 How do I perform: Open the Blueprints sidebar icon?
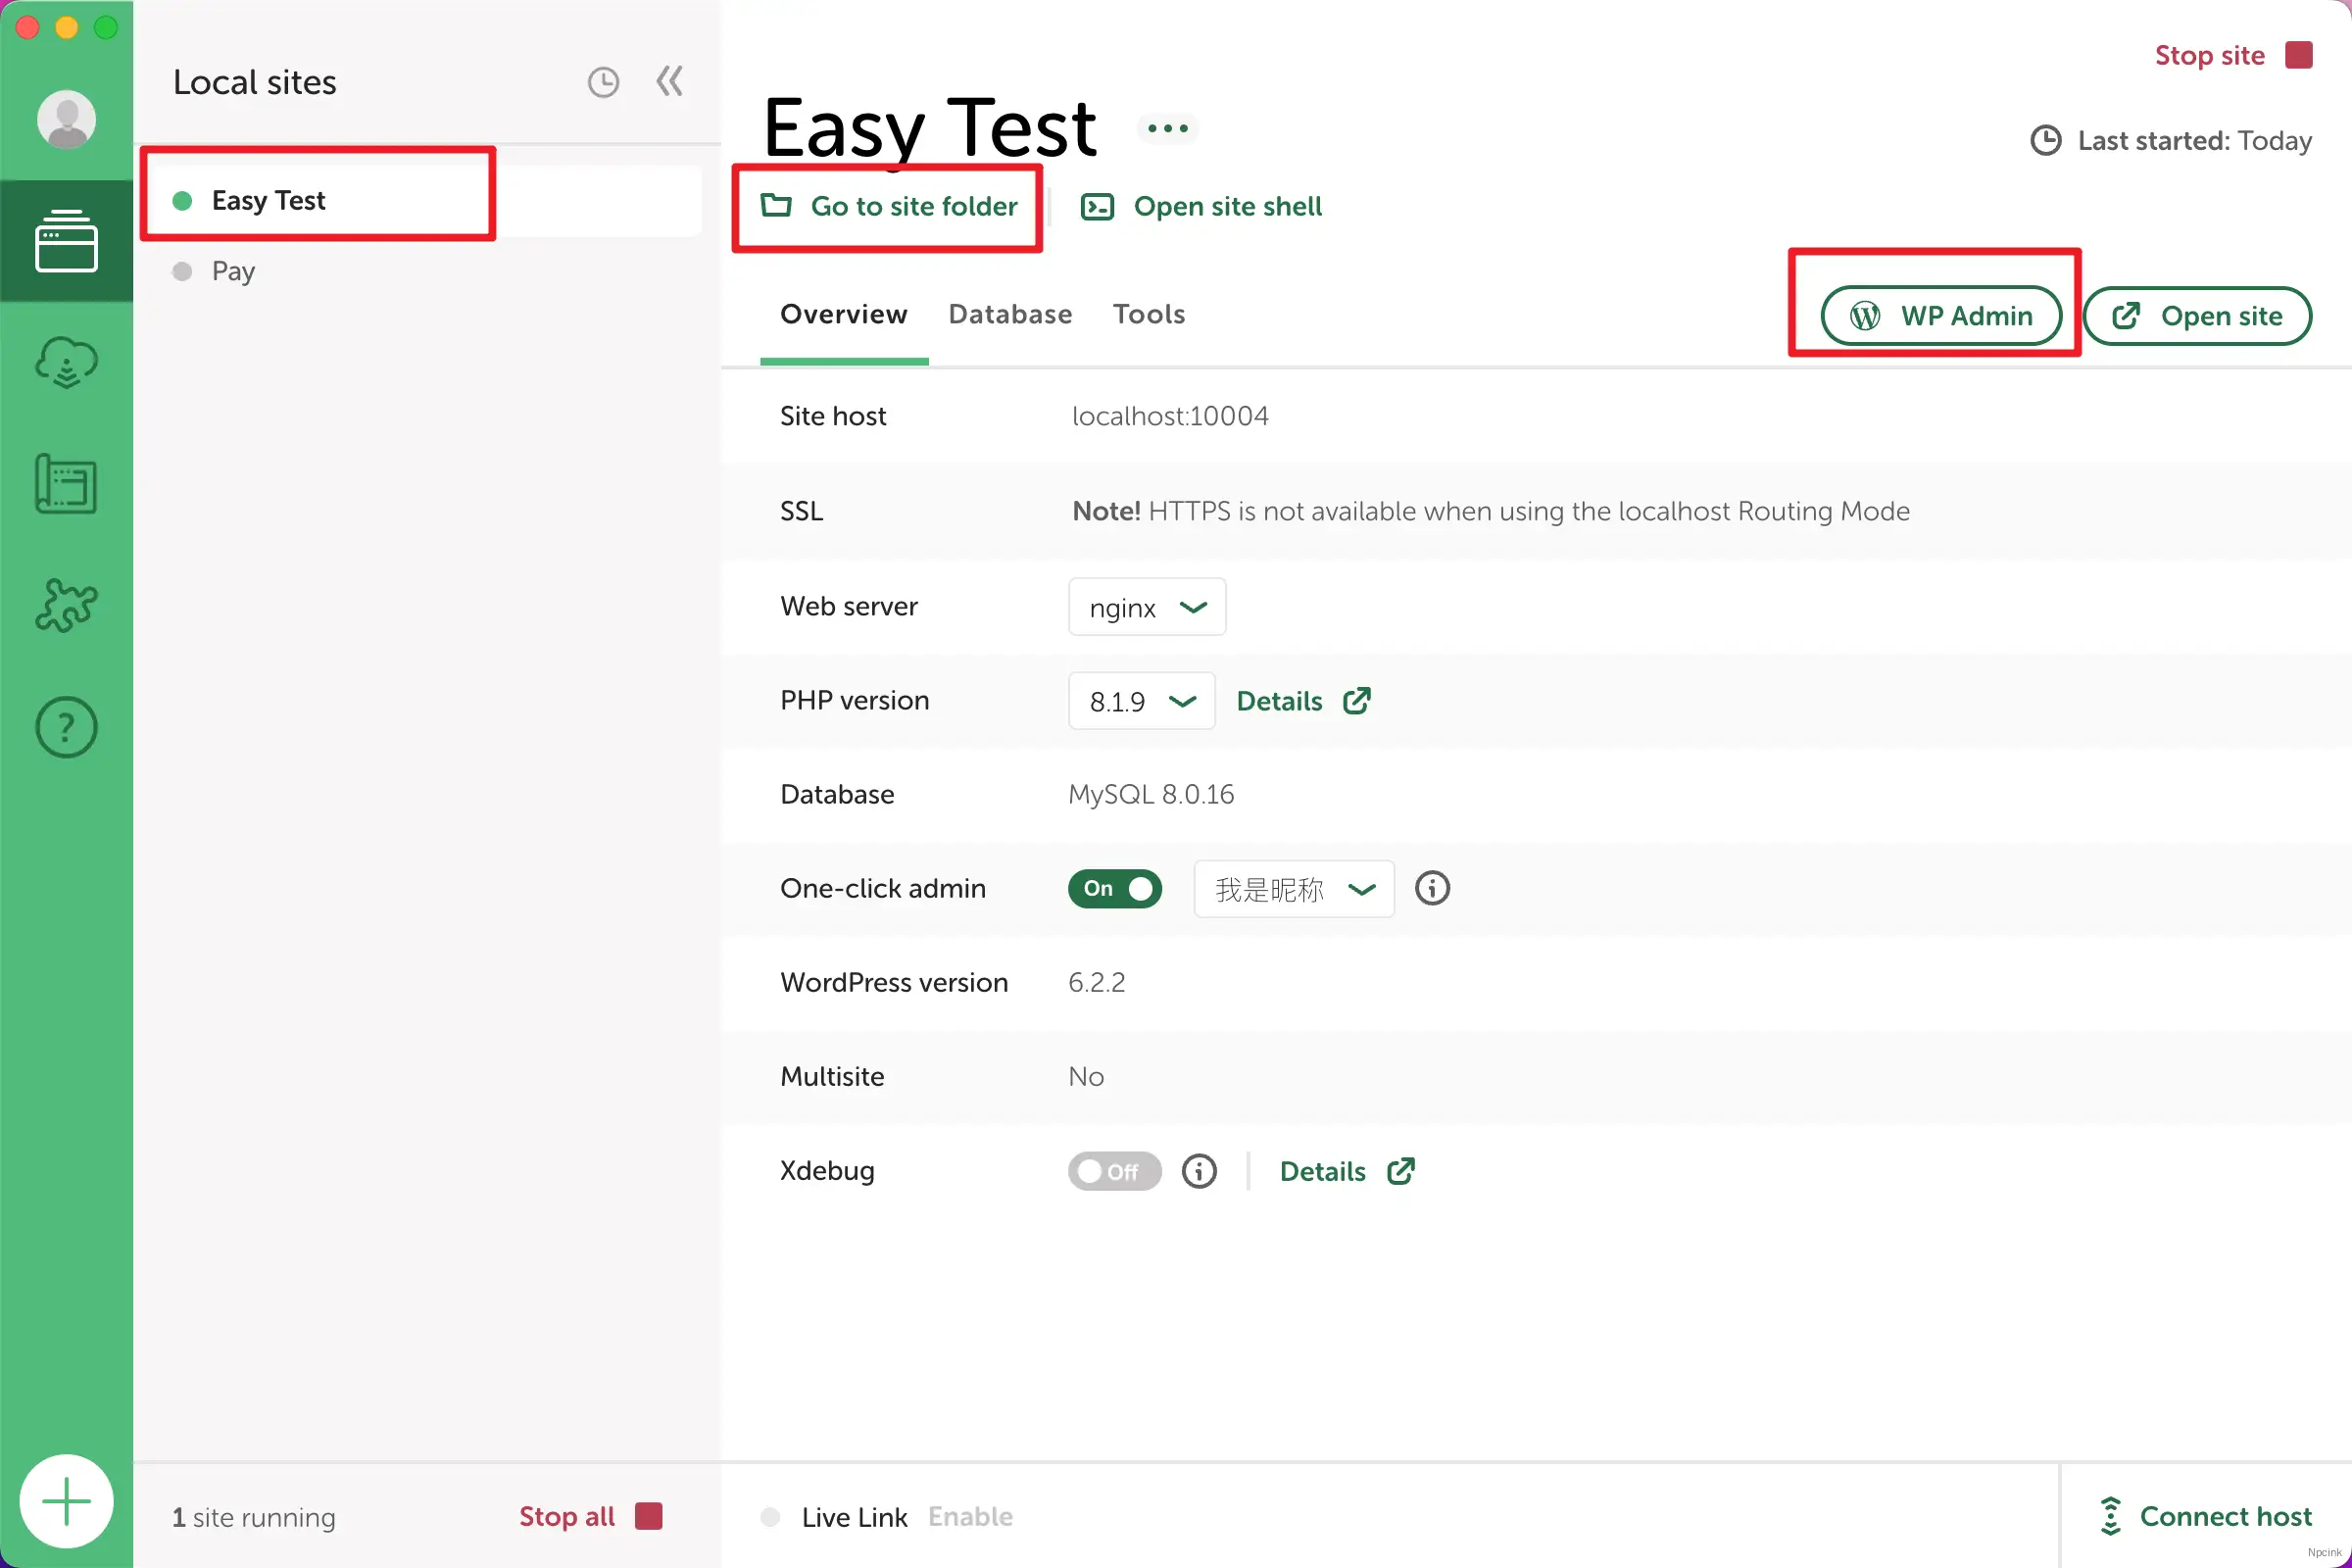point(66,484)
